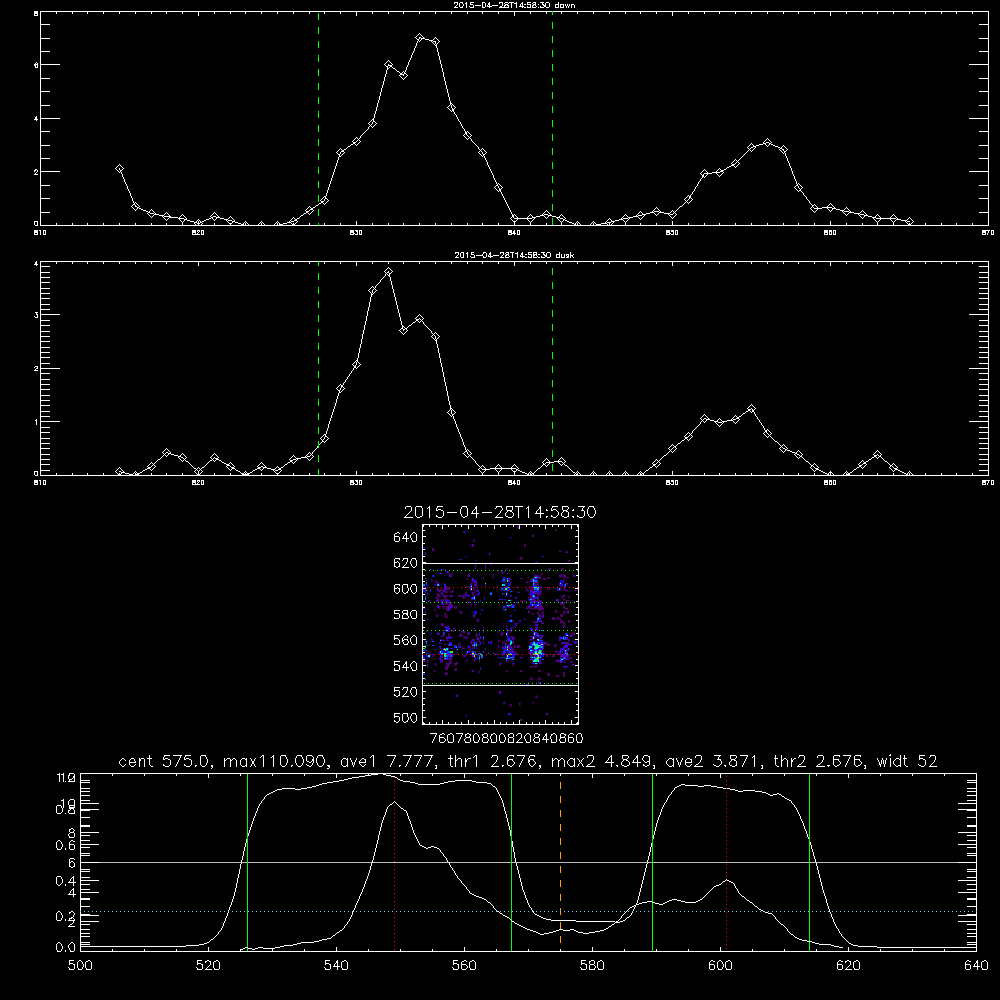Click the '640' label on heatmap y-axis
The image size is (1000, 1000).
(x=406, y=537)
